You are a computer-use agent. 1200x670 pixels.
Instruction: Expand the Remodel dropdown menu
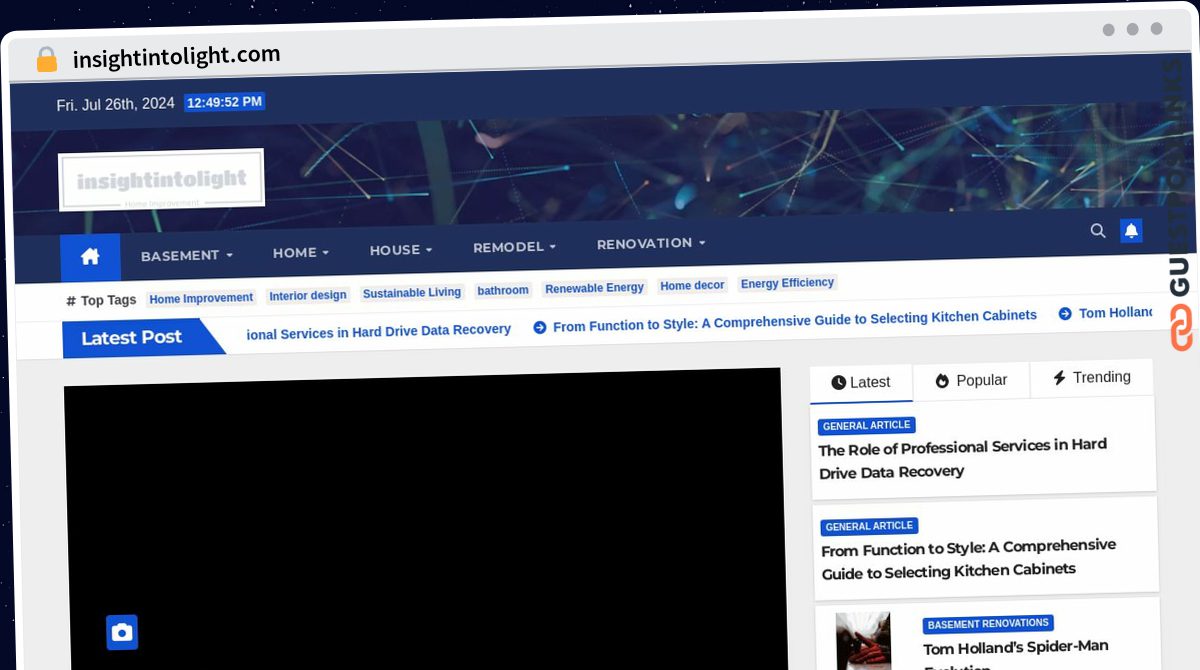tap(514, 247)
